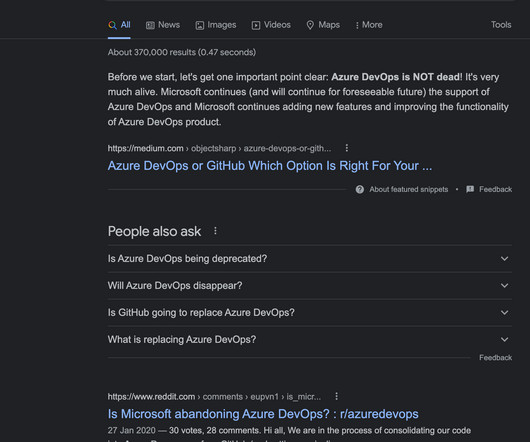530x442 pixels.
Task: Open the Videos tab
Action: pos(271,25)
